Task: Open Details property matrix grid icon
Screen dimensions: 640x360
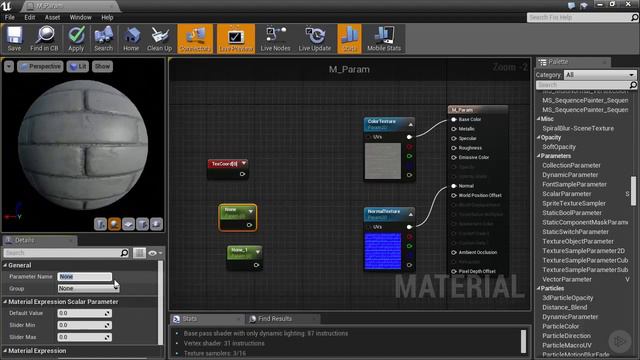Action: click(x=139, y=253)
